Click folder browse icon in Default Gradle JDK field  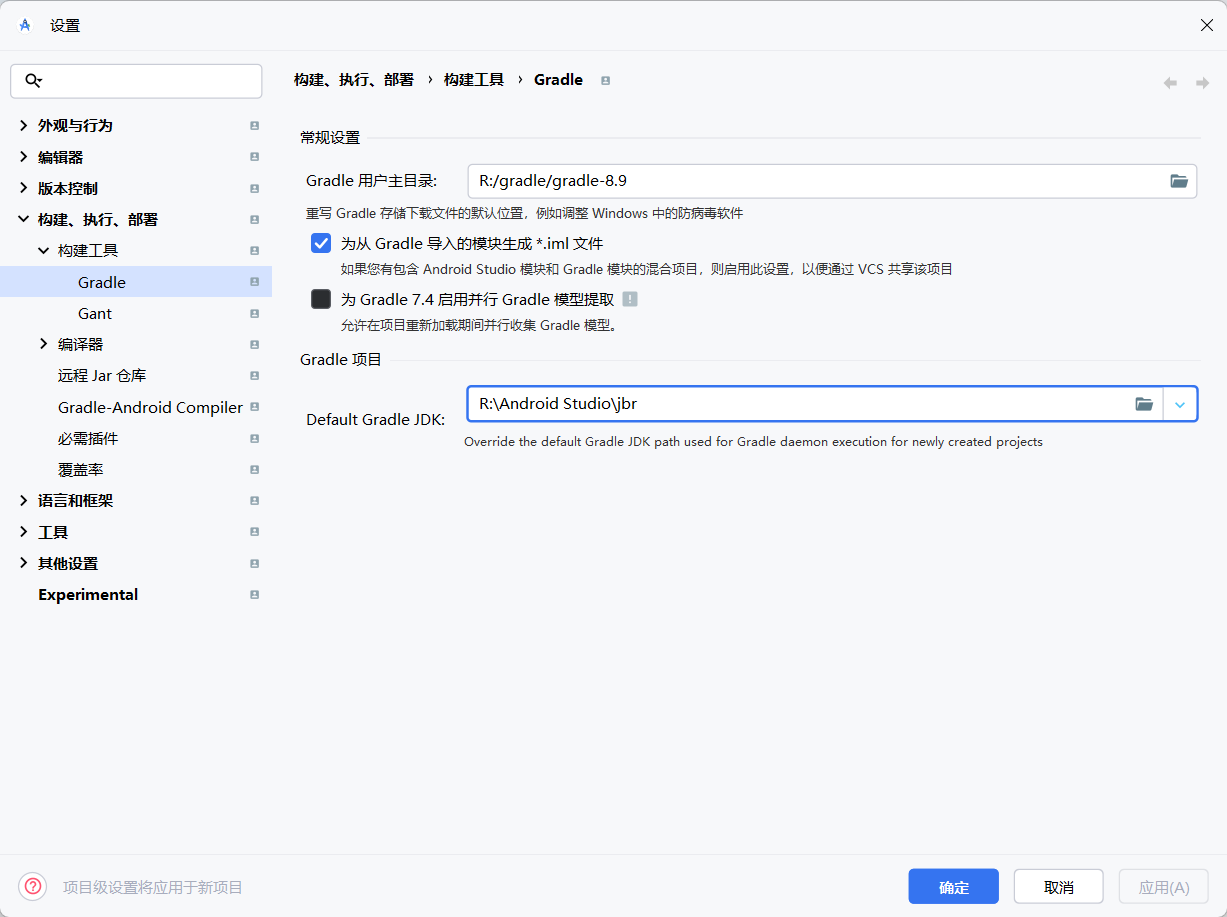(1144, 404)
